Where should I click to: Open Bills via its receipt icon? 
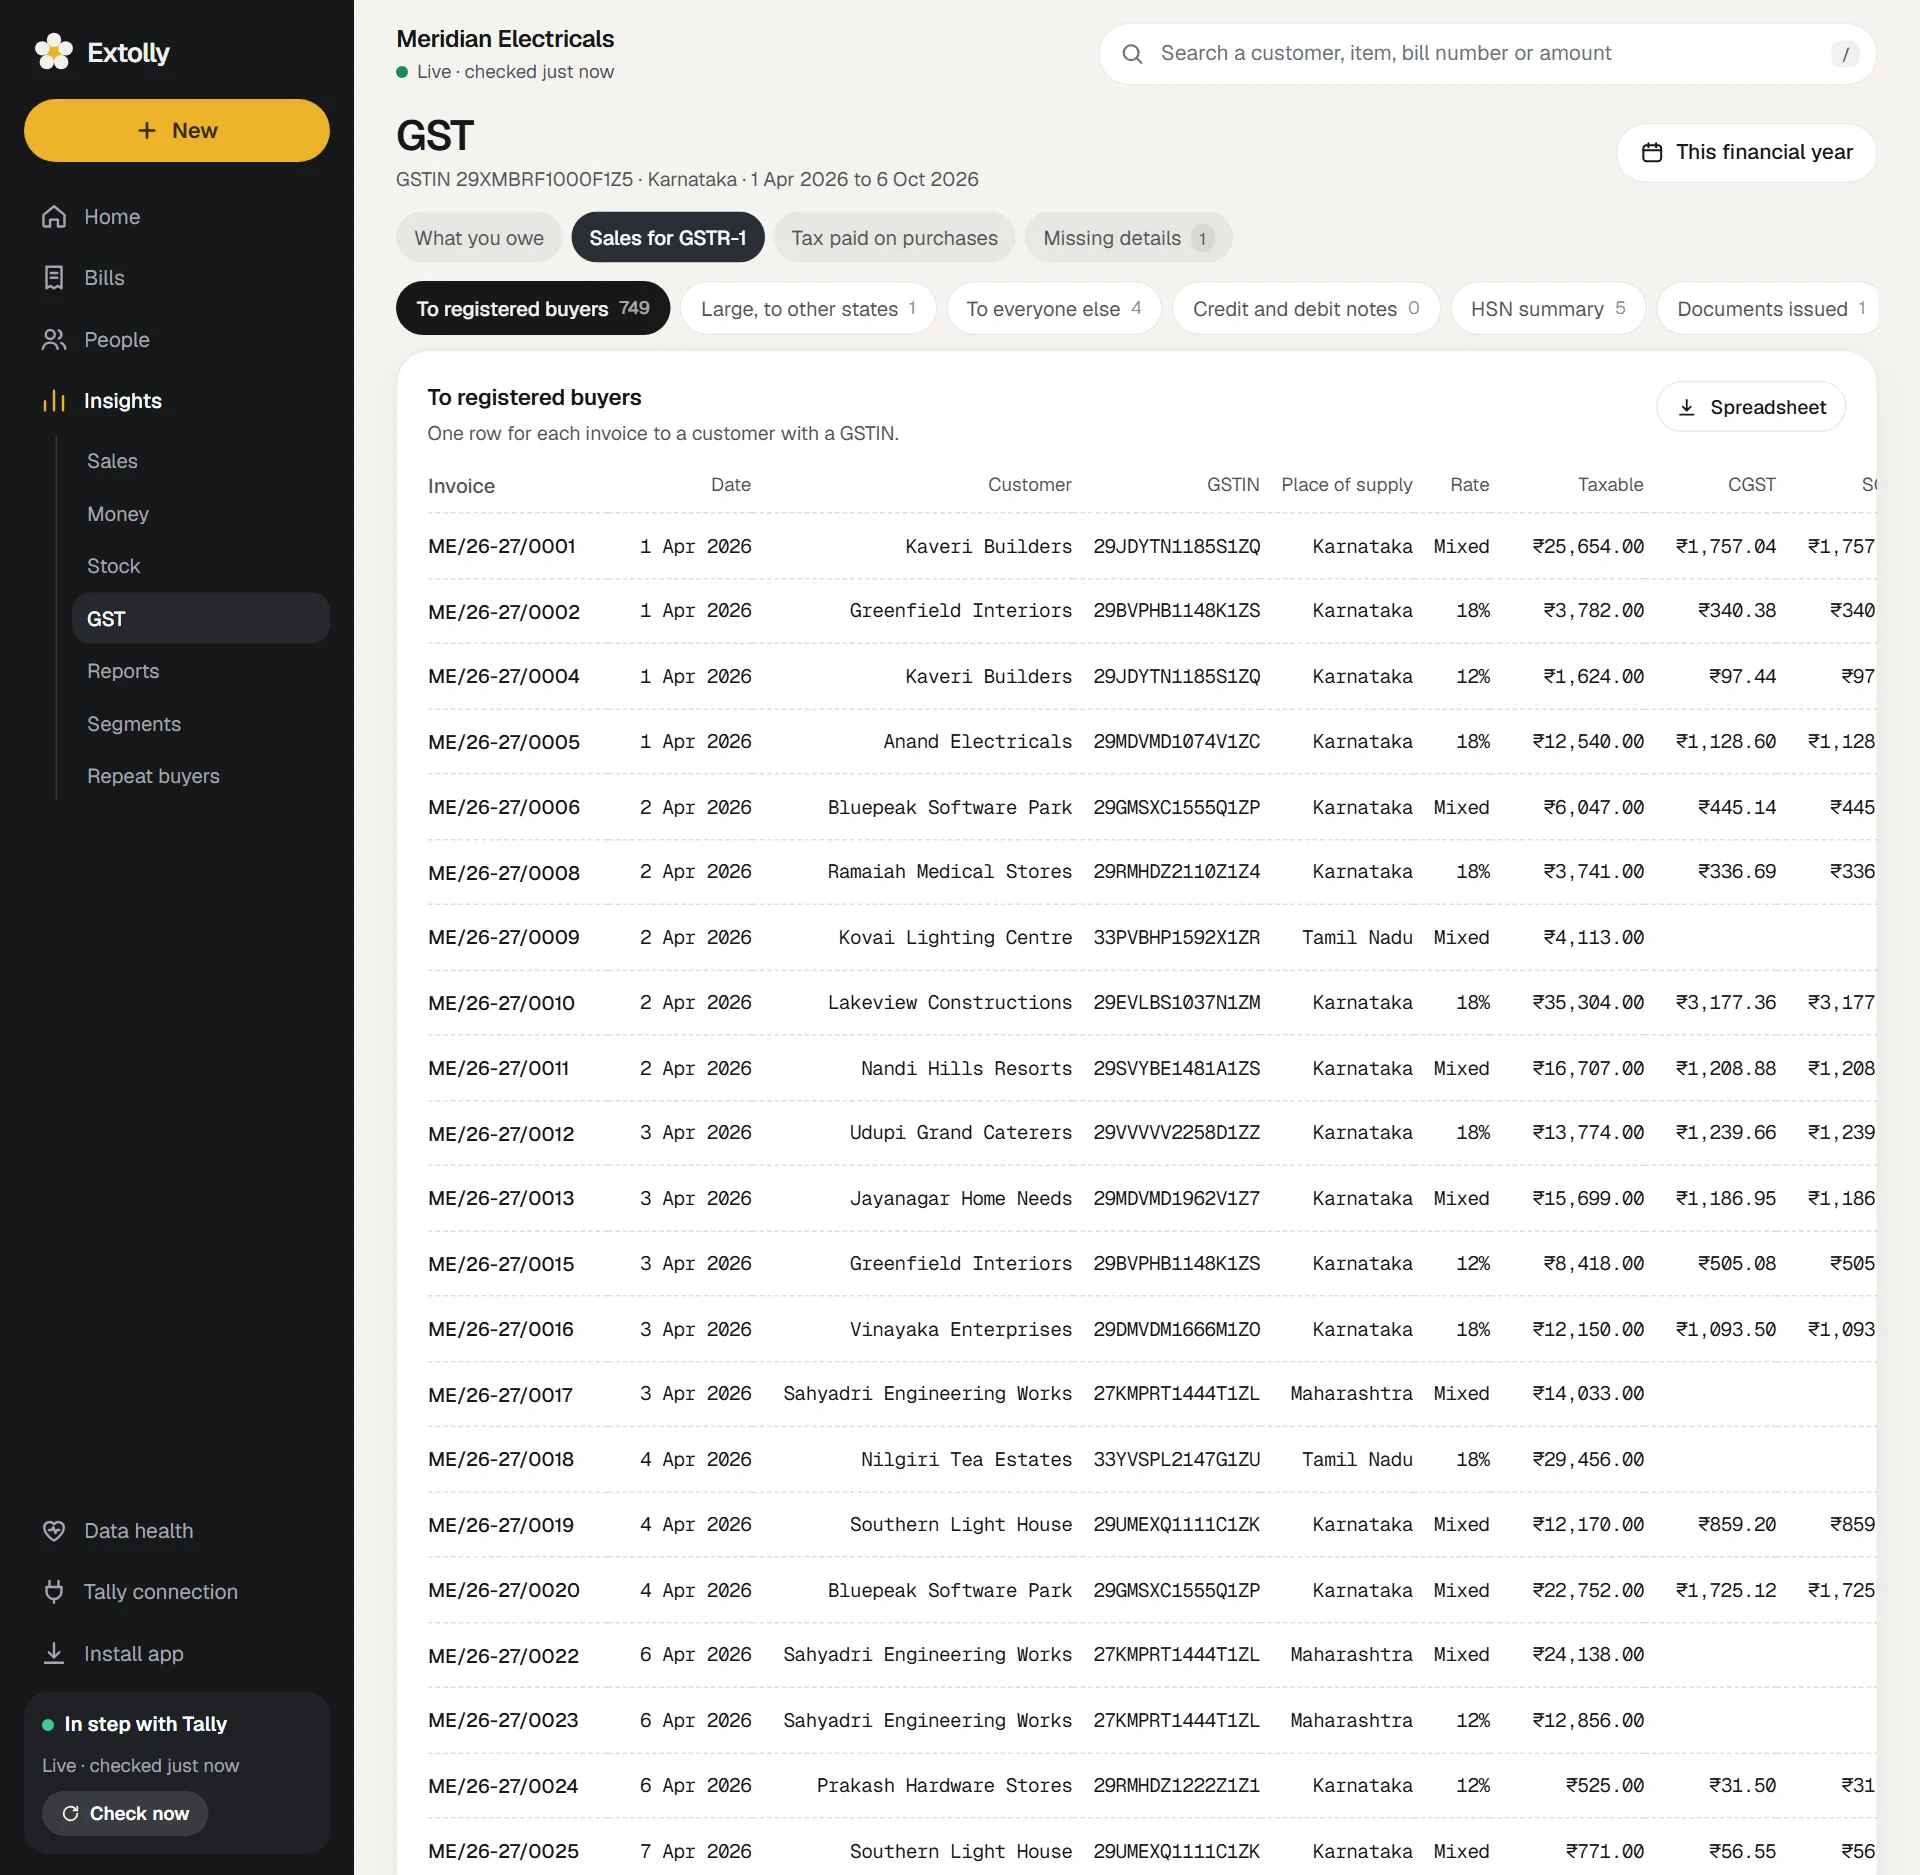click(x=54, y=278)
